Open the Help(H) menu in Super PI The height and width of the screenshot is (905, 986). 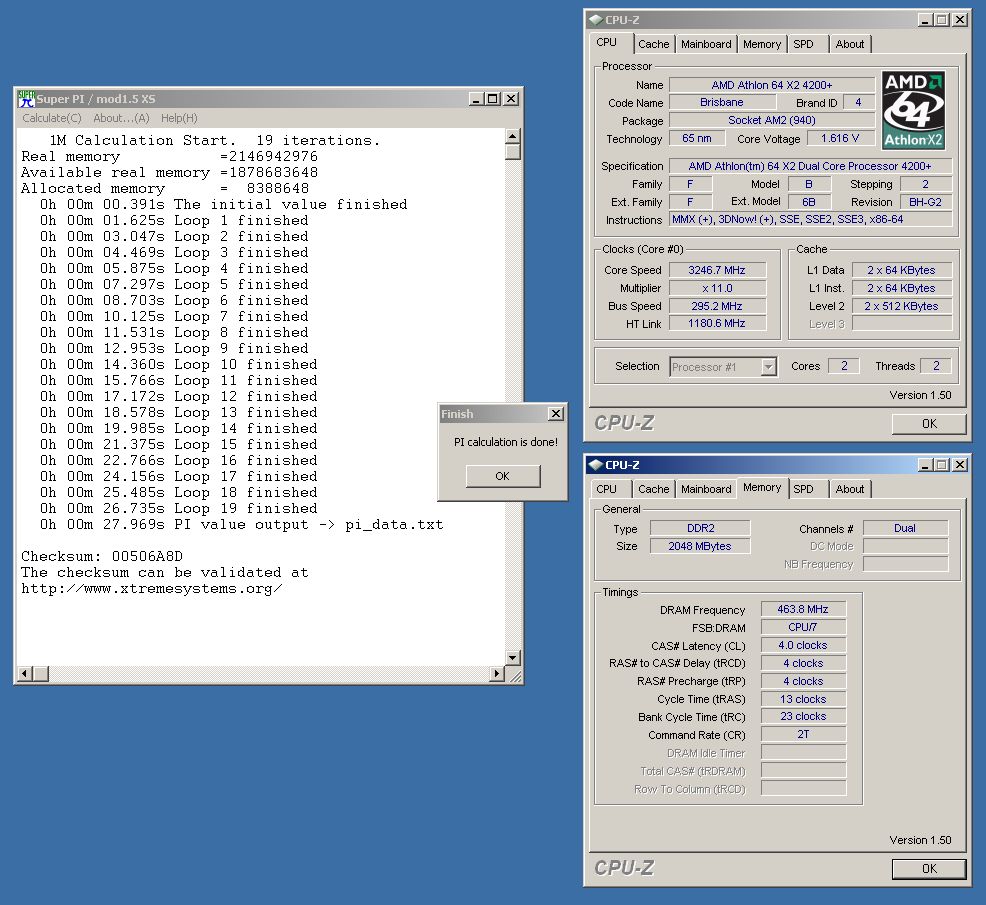[x=179, y=118]
